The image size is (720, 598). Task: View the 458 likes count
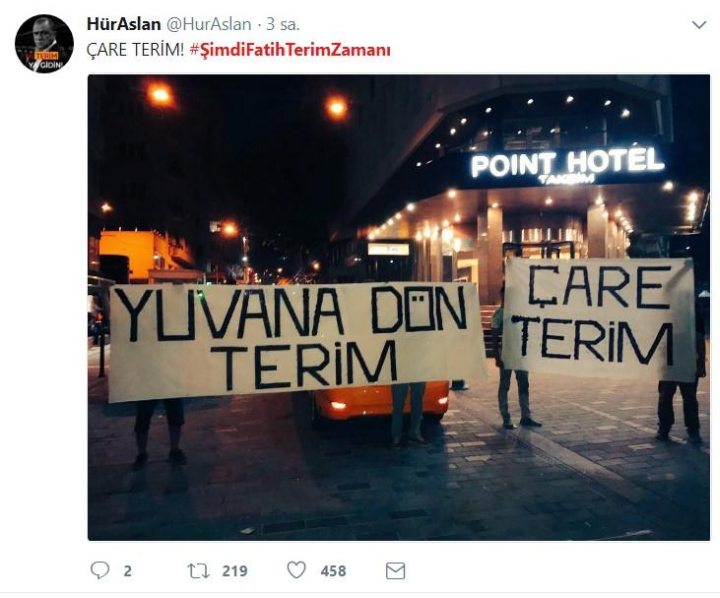[x=333, y=571]
